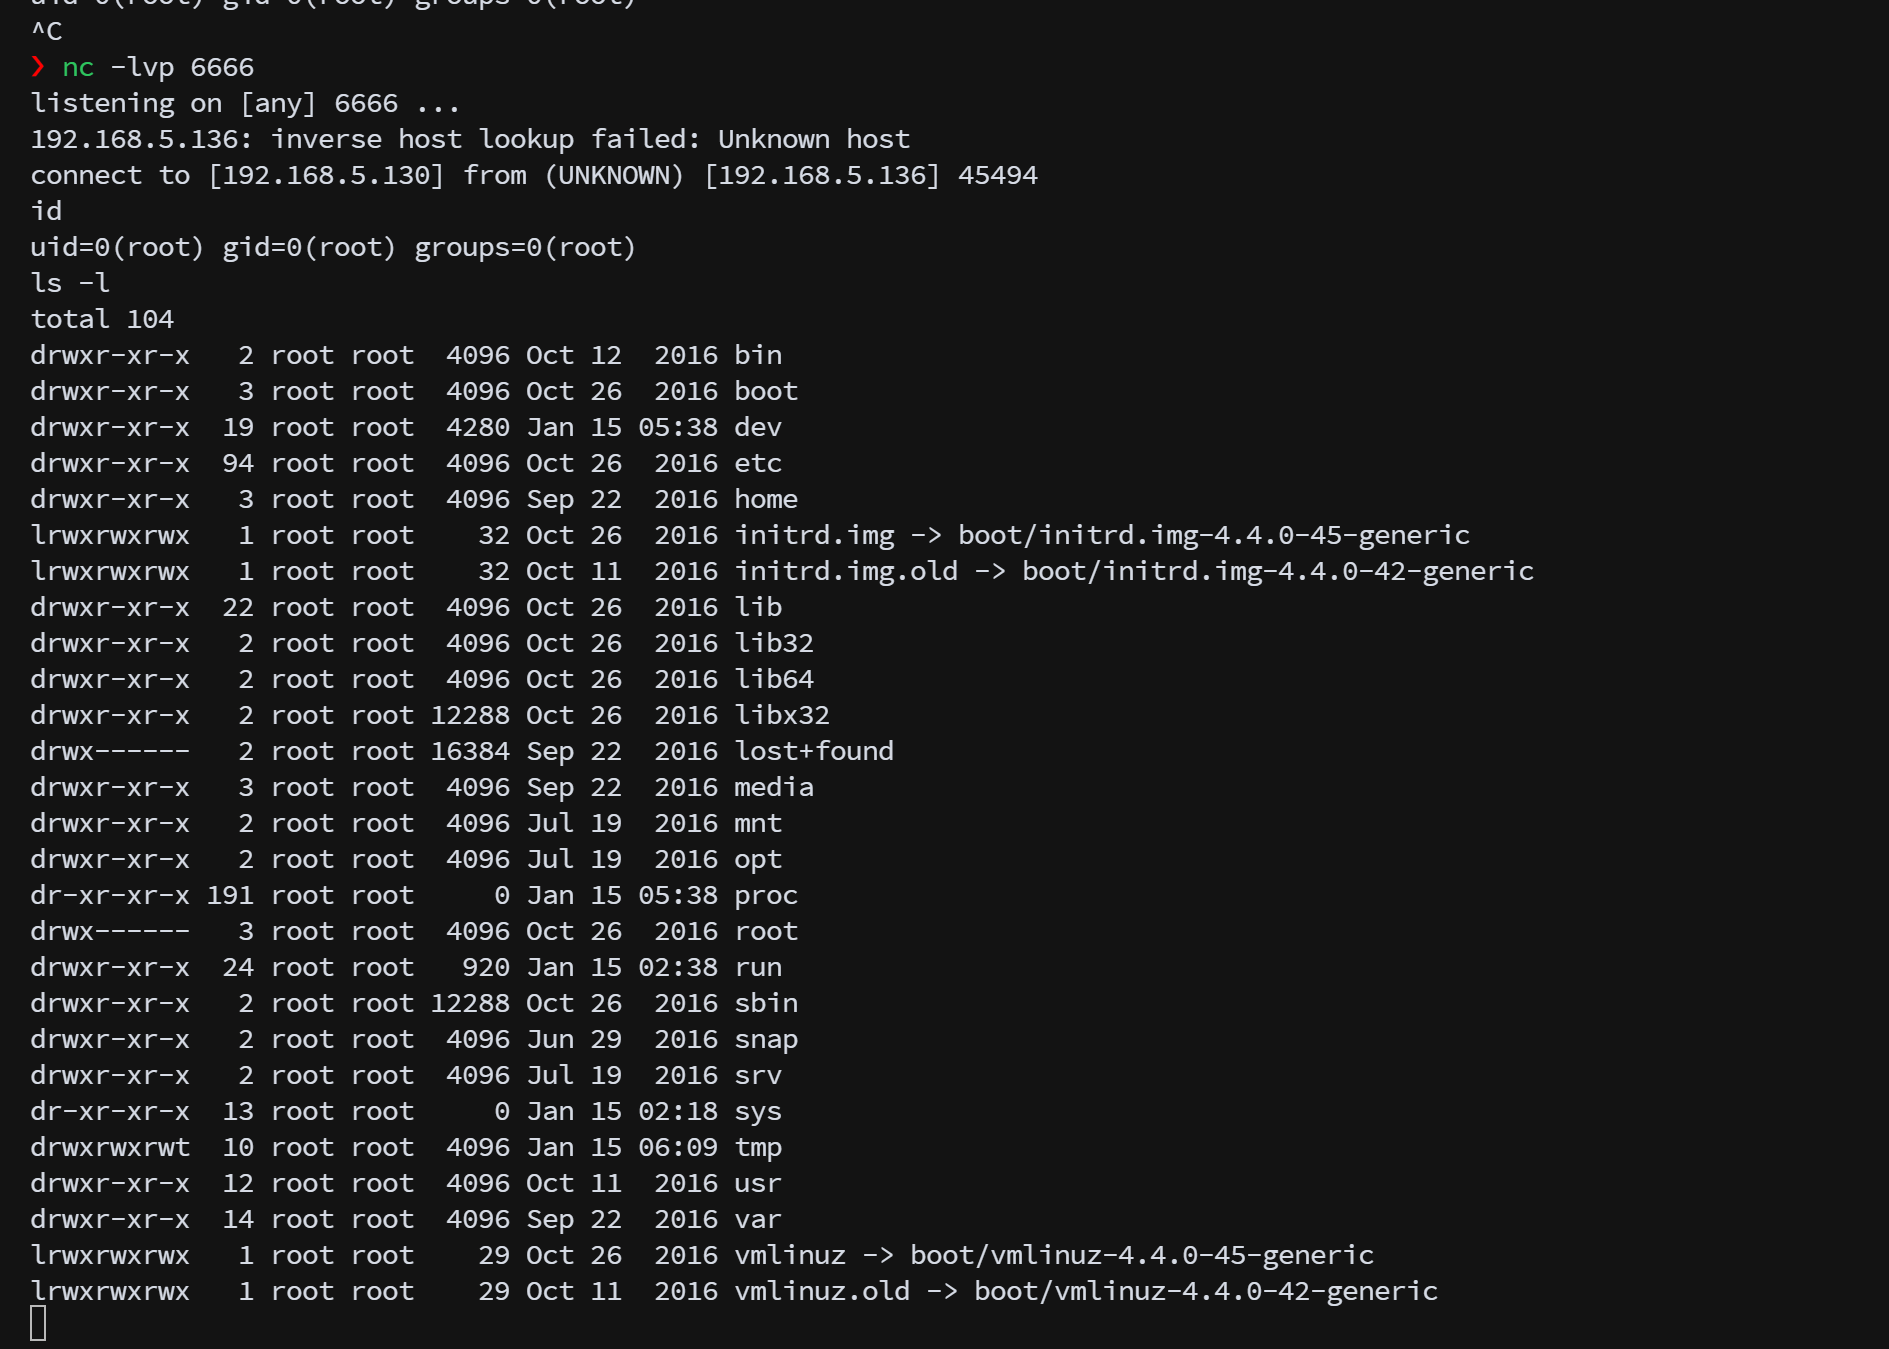Screen dimensions: 1889x1349
Task: Click the 'tmp' directory name
Action: 758,1147
